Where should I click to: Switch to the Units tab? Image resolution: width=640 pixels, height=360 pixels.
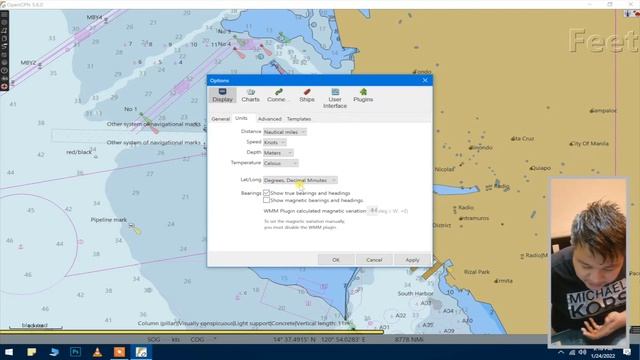tap(241, 118)
